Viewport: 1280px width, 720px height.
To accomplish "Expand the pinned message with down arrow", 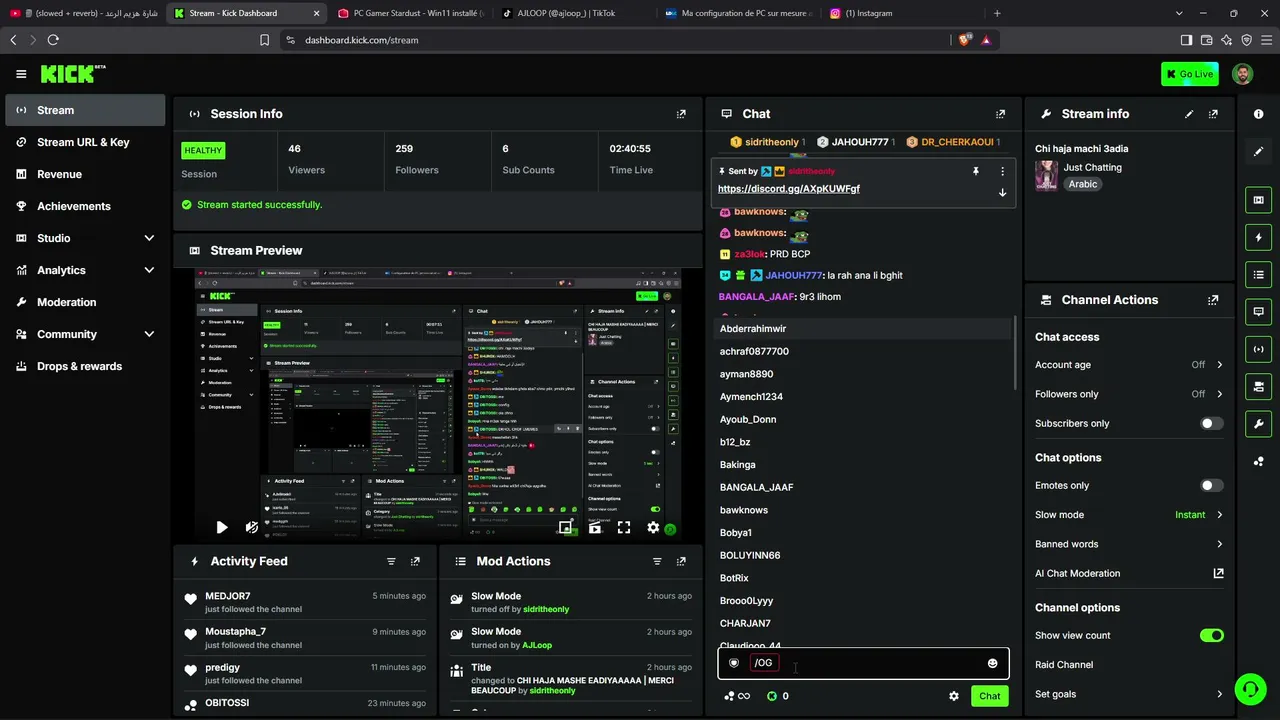I will (1002, 193).
